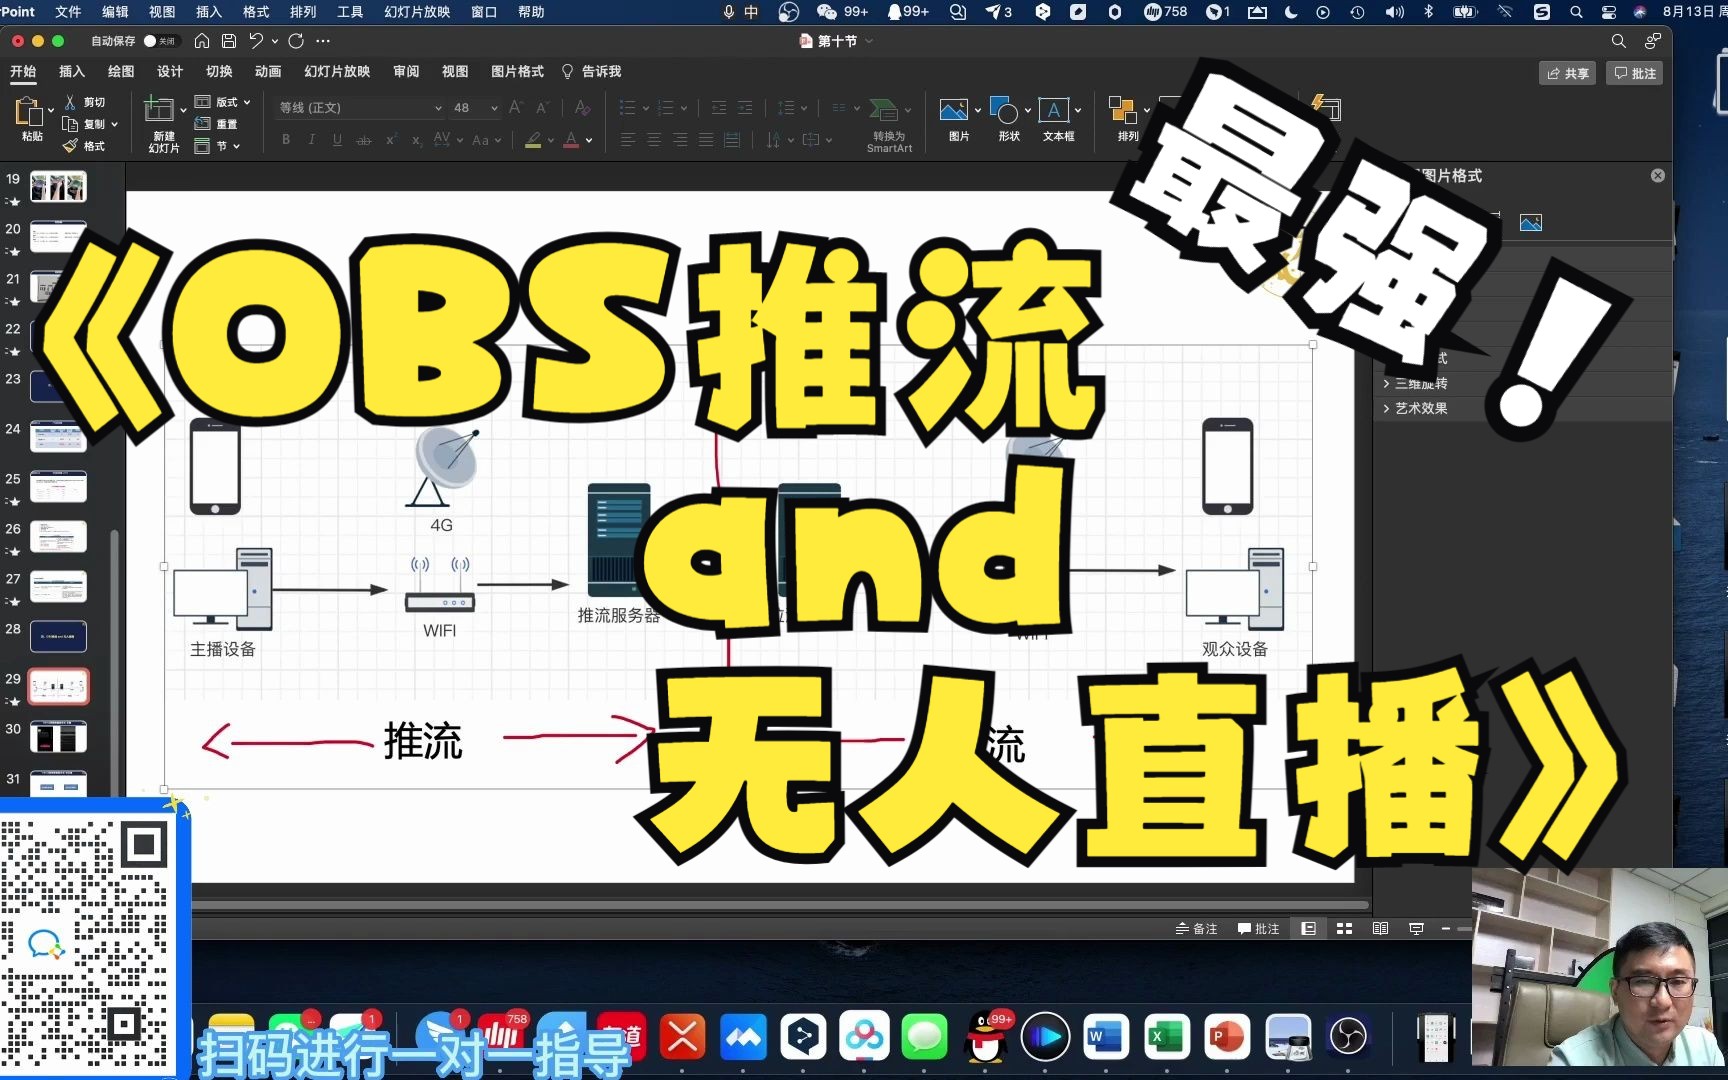Click the Shapes icon
The image size is (1728, 1080).
click(x=1004, y=110)
